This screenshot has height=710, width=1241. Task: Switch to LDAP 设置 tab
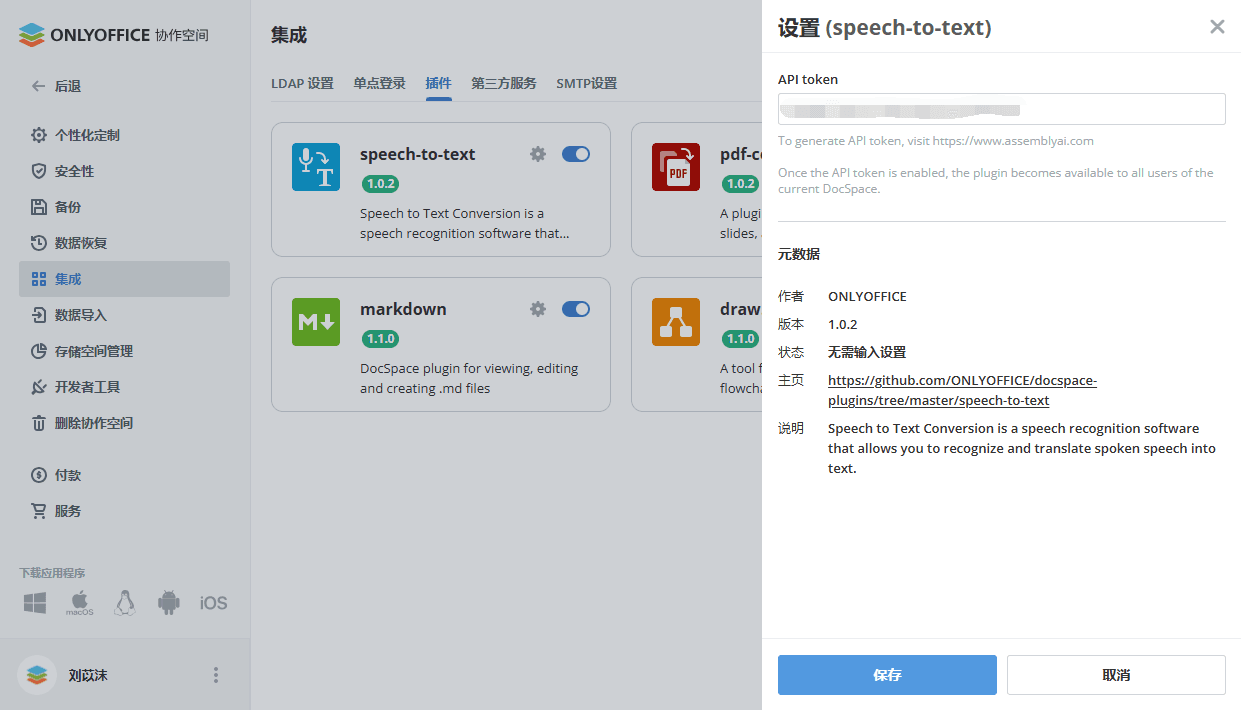click(302, 83)
